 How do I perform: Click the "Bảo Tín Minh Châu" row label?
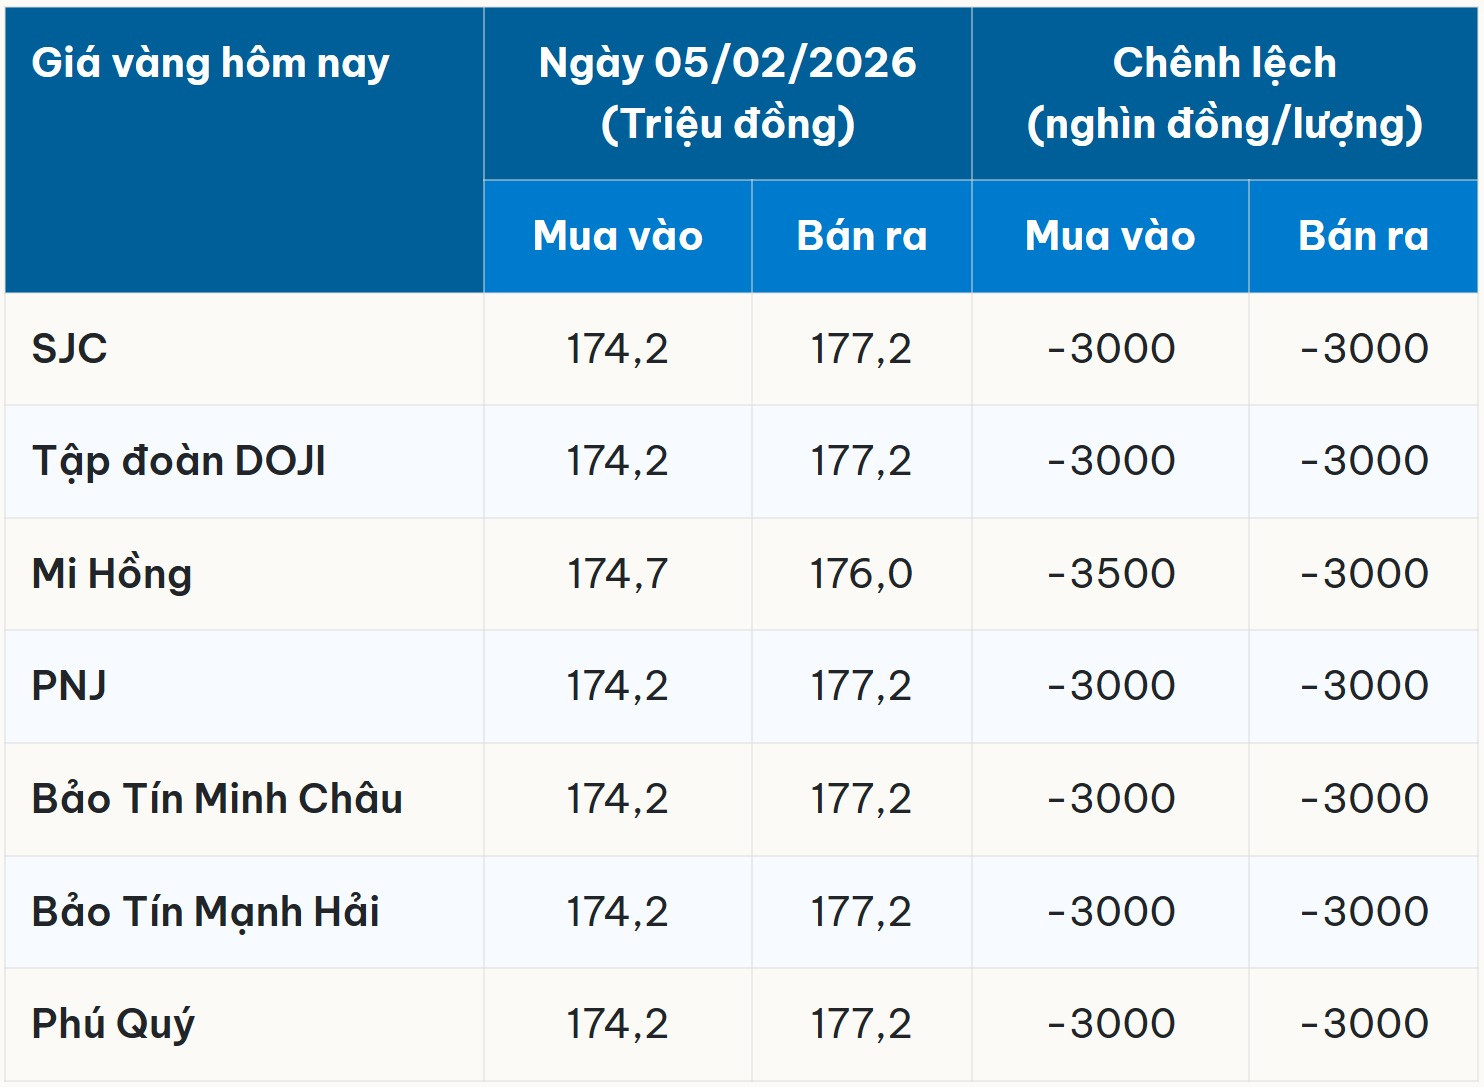217,799
